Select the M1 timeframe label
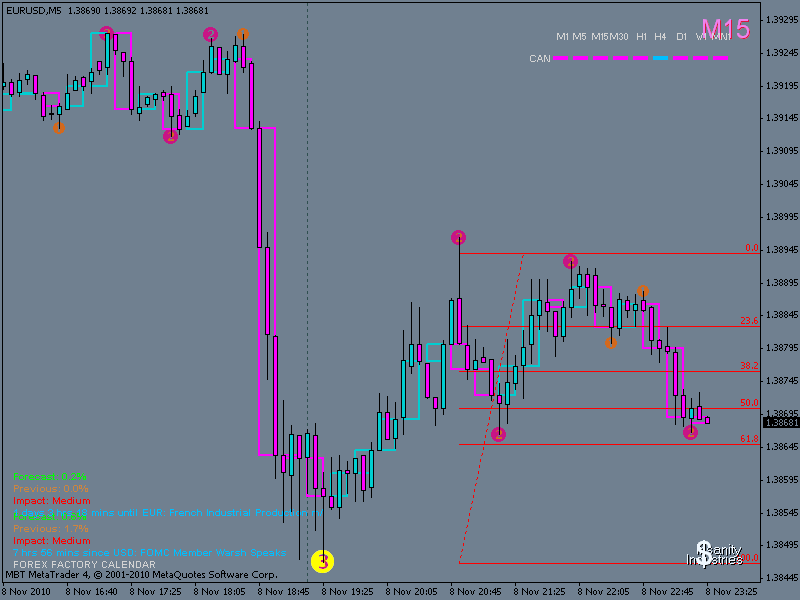 tap(562, 37)
